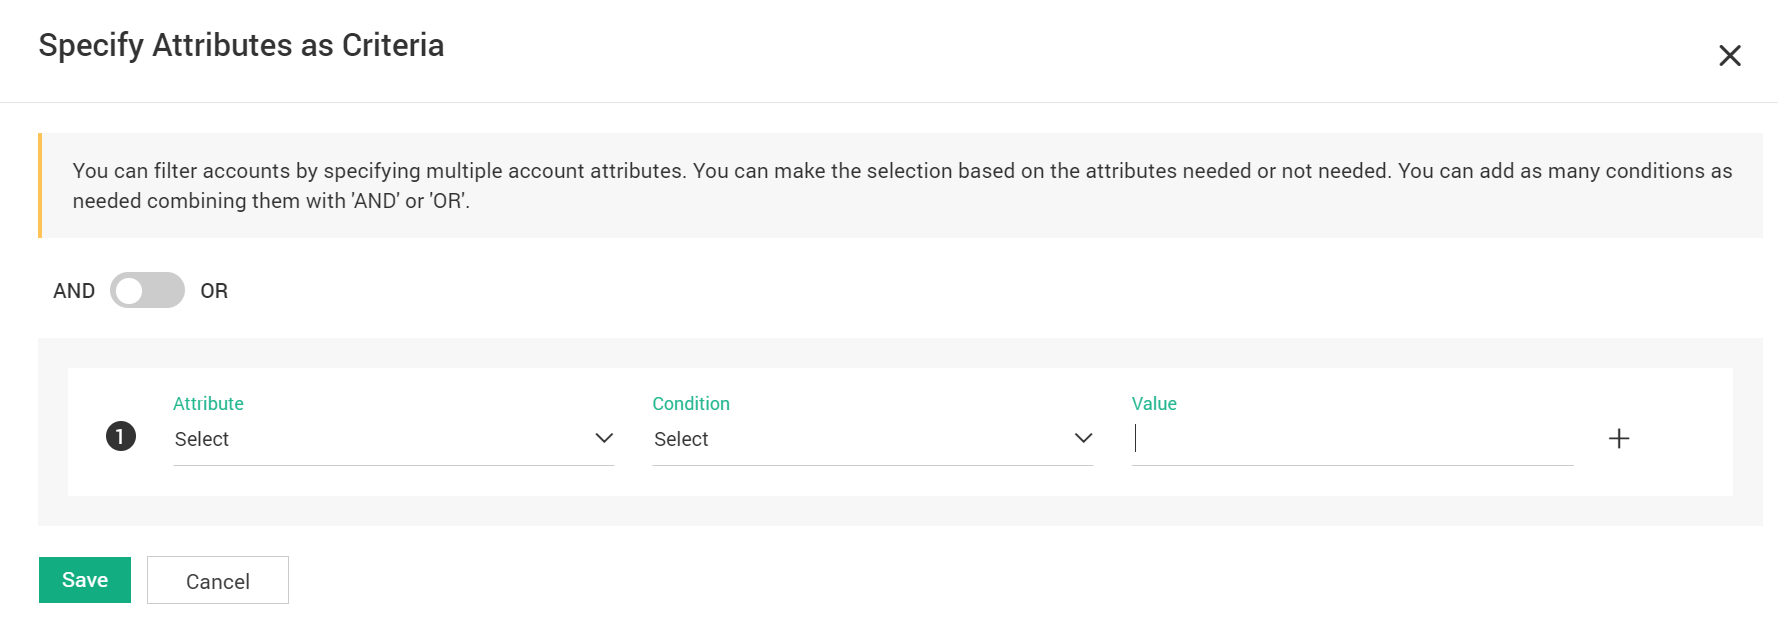Expand the Condition dropdown arrow
Viewport: 1778px width, 629px height.
click(1083, 438)
